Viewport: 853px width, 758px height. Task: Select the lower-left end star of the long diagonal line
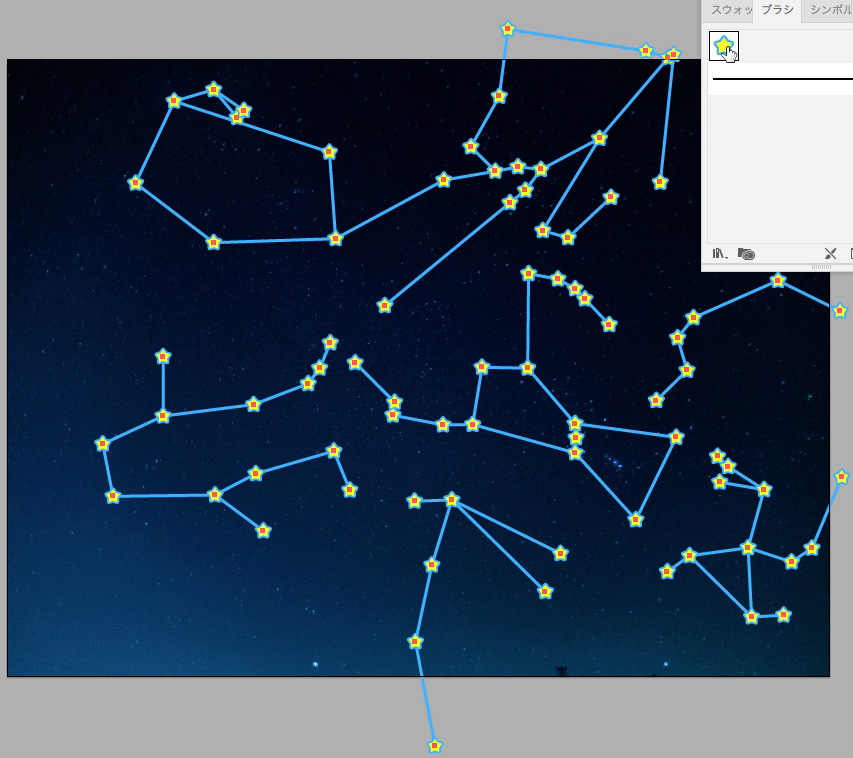[x=385, y=305]
